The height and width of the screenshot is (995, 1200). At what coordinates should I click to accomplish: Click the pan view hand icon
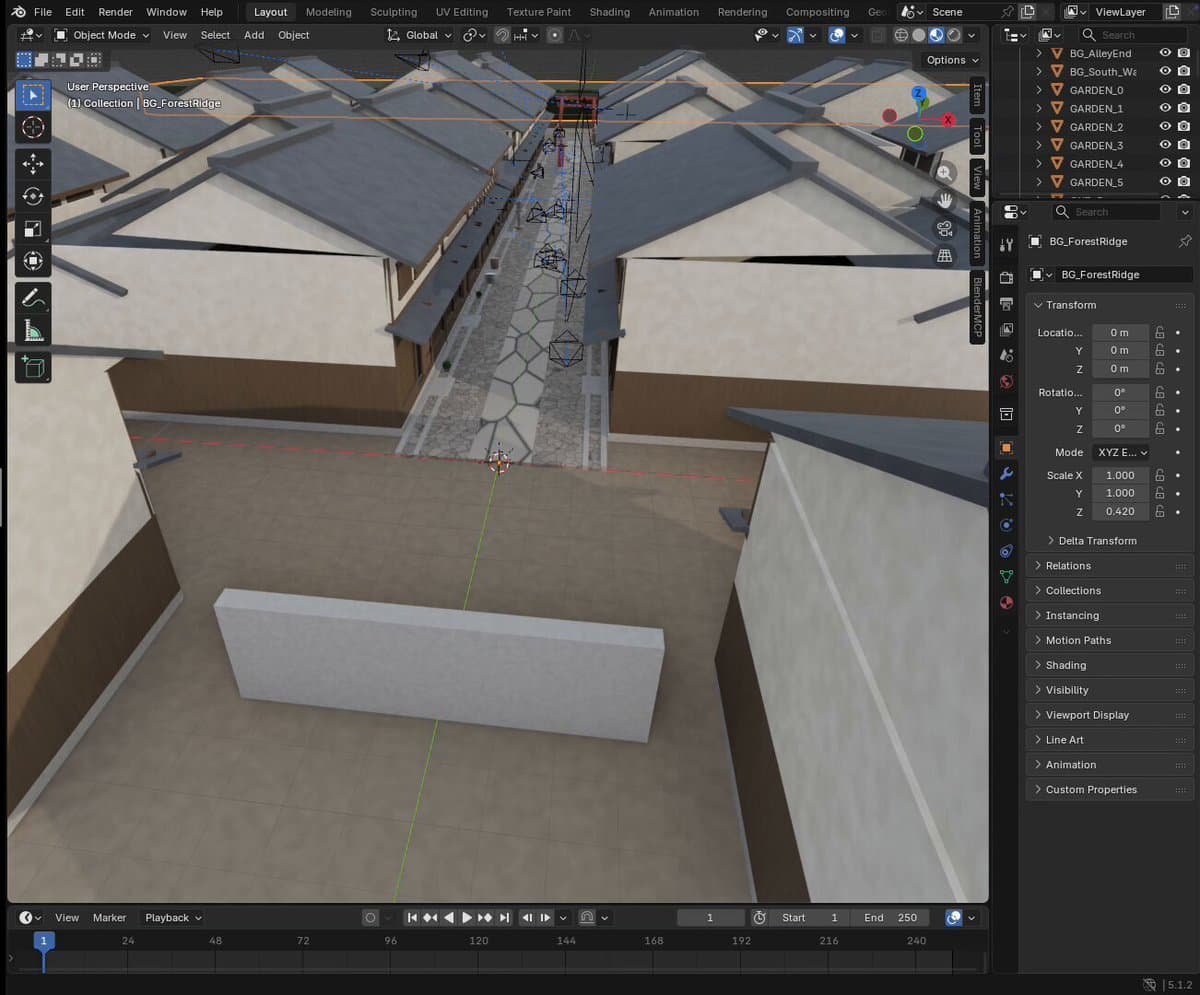tap(944, 200)
